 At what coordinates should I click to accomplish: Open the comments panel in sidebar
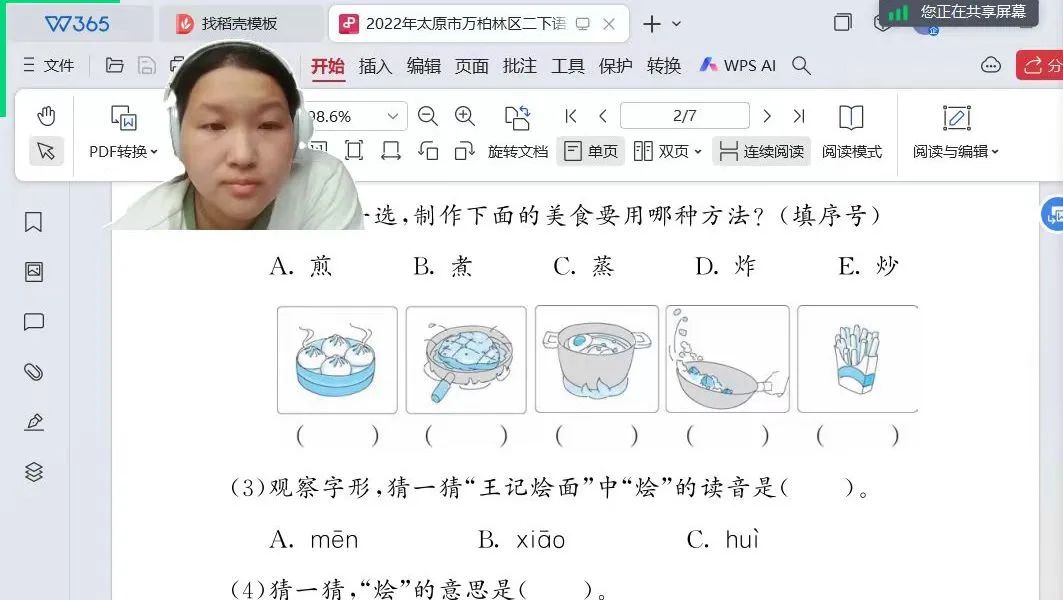[x=34, y=322]
